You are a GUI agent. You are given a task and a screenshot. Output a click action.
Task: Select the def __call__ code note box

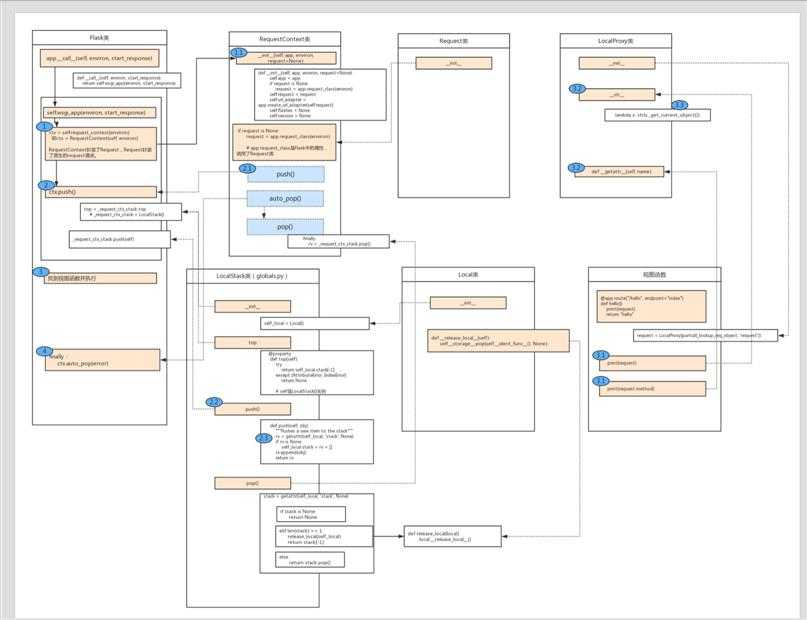pyautogui.click(x=127, y=80)
